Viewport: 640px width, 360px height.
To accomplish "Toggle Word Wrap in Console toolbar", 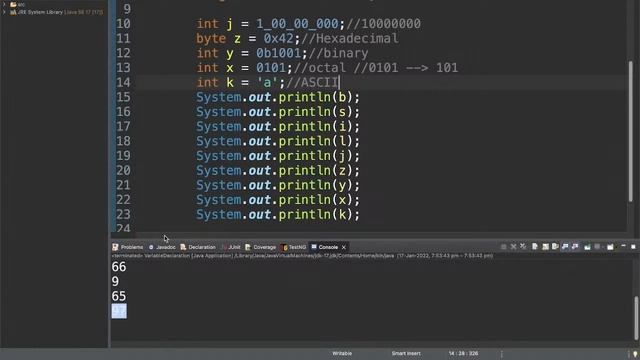I will point(555,247).
